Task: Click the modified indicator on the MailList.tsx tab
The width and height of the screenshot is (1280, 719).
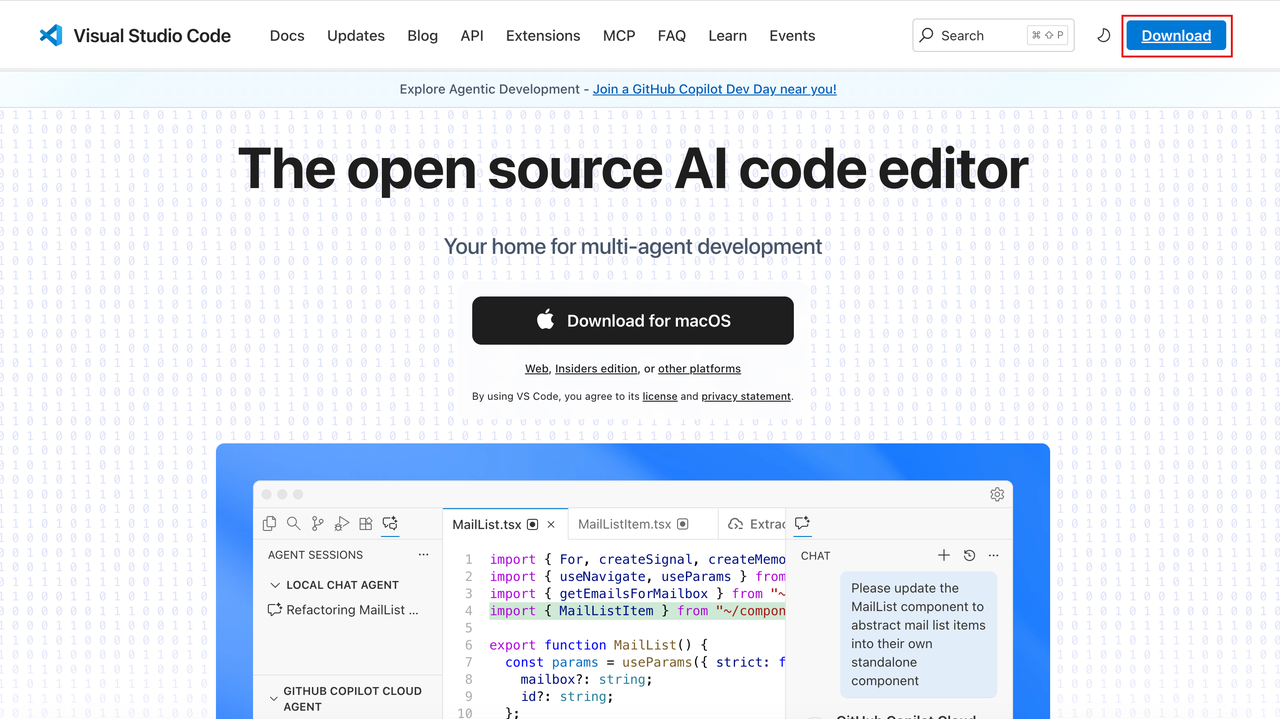Action: (533, 524)
